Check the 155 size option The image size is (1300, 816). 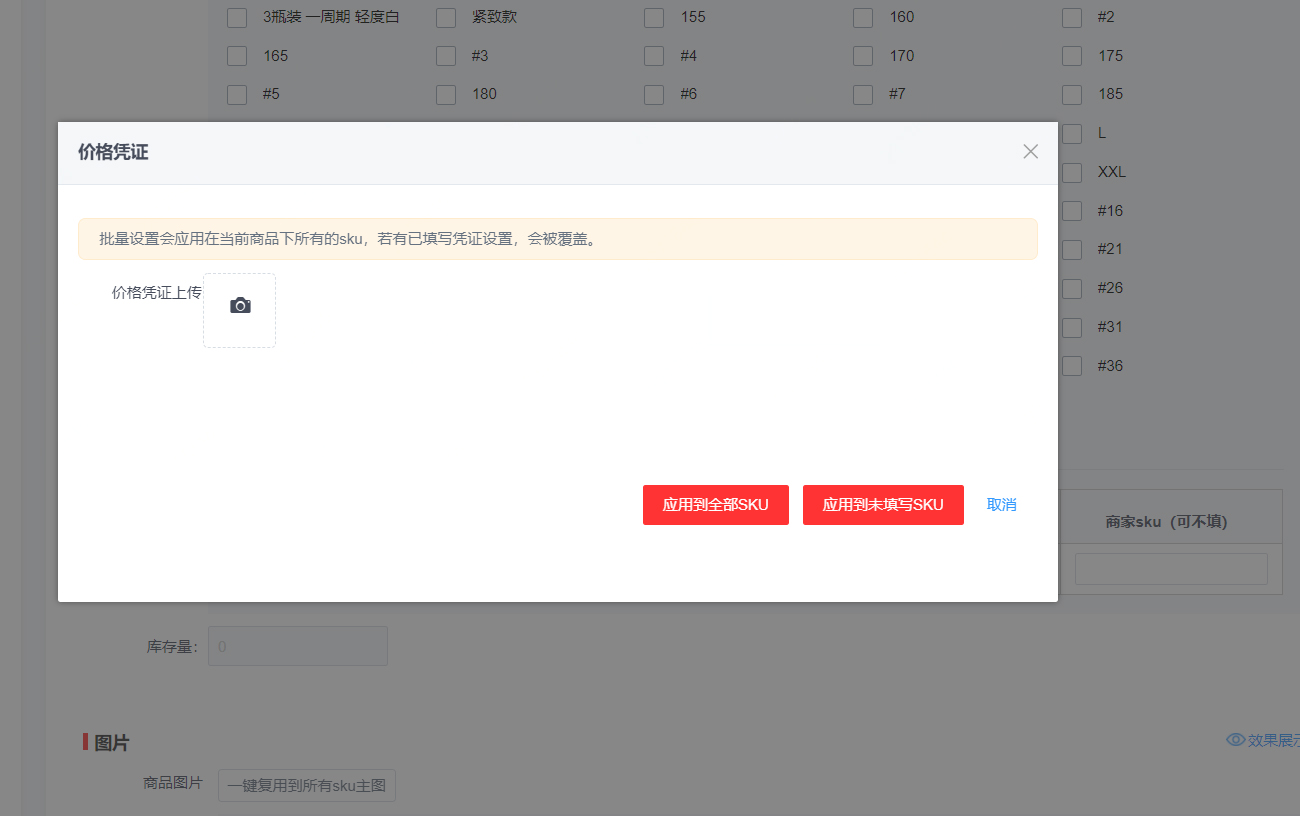654,17
